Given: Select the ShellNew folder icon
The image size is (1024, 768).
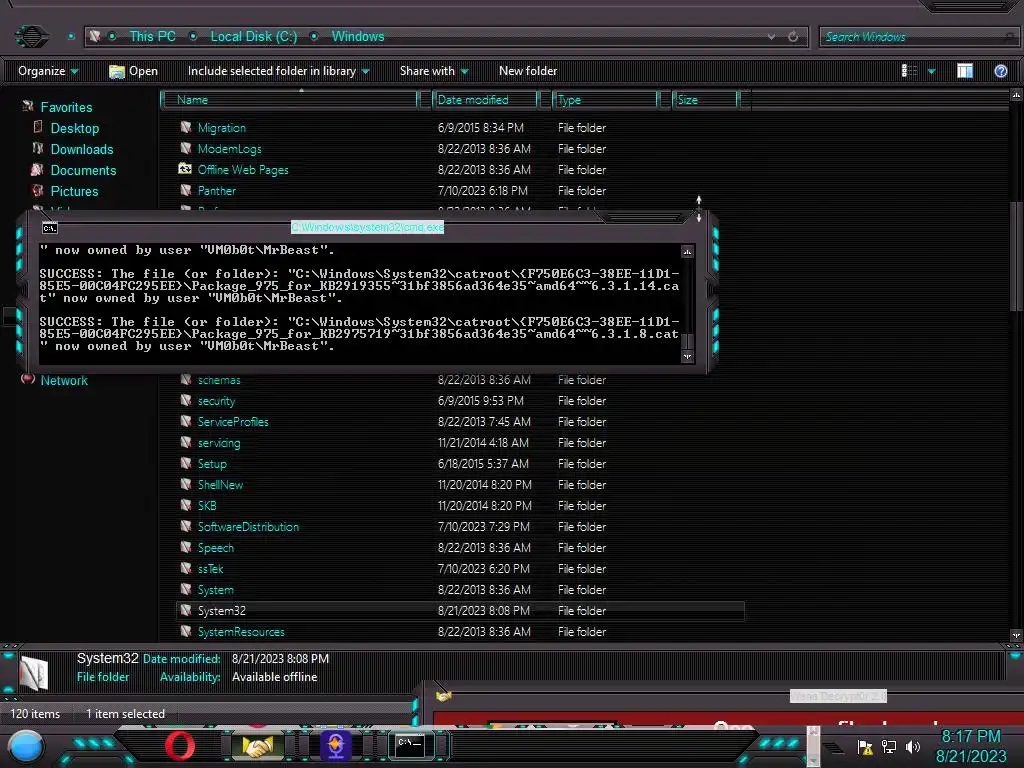Looking at the screenshot, I should tap(186, 484).
